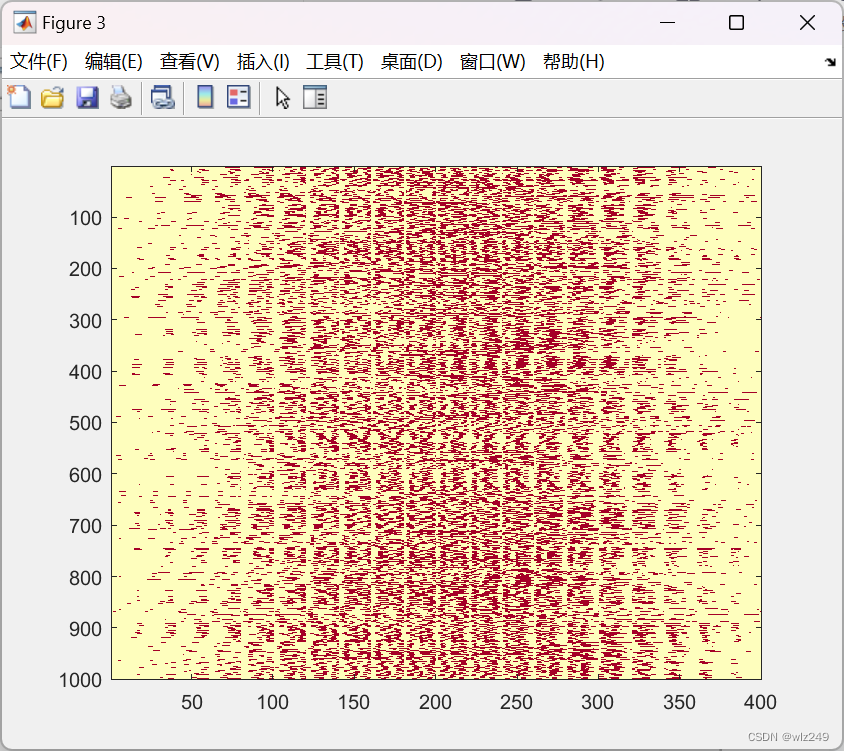Open the 帮助(H) menu
844x751 pixels.
[574, 61]
